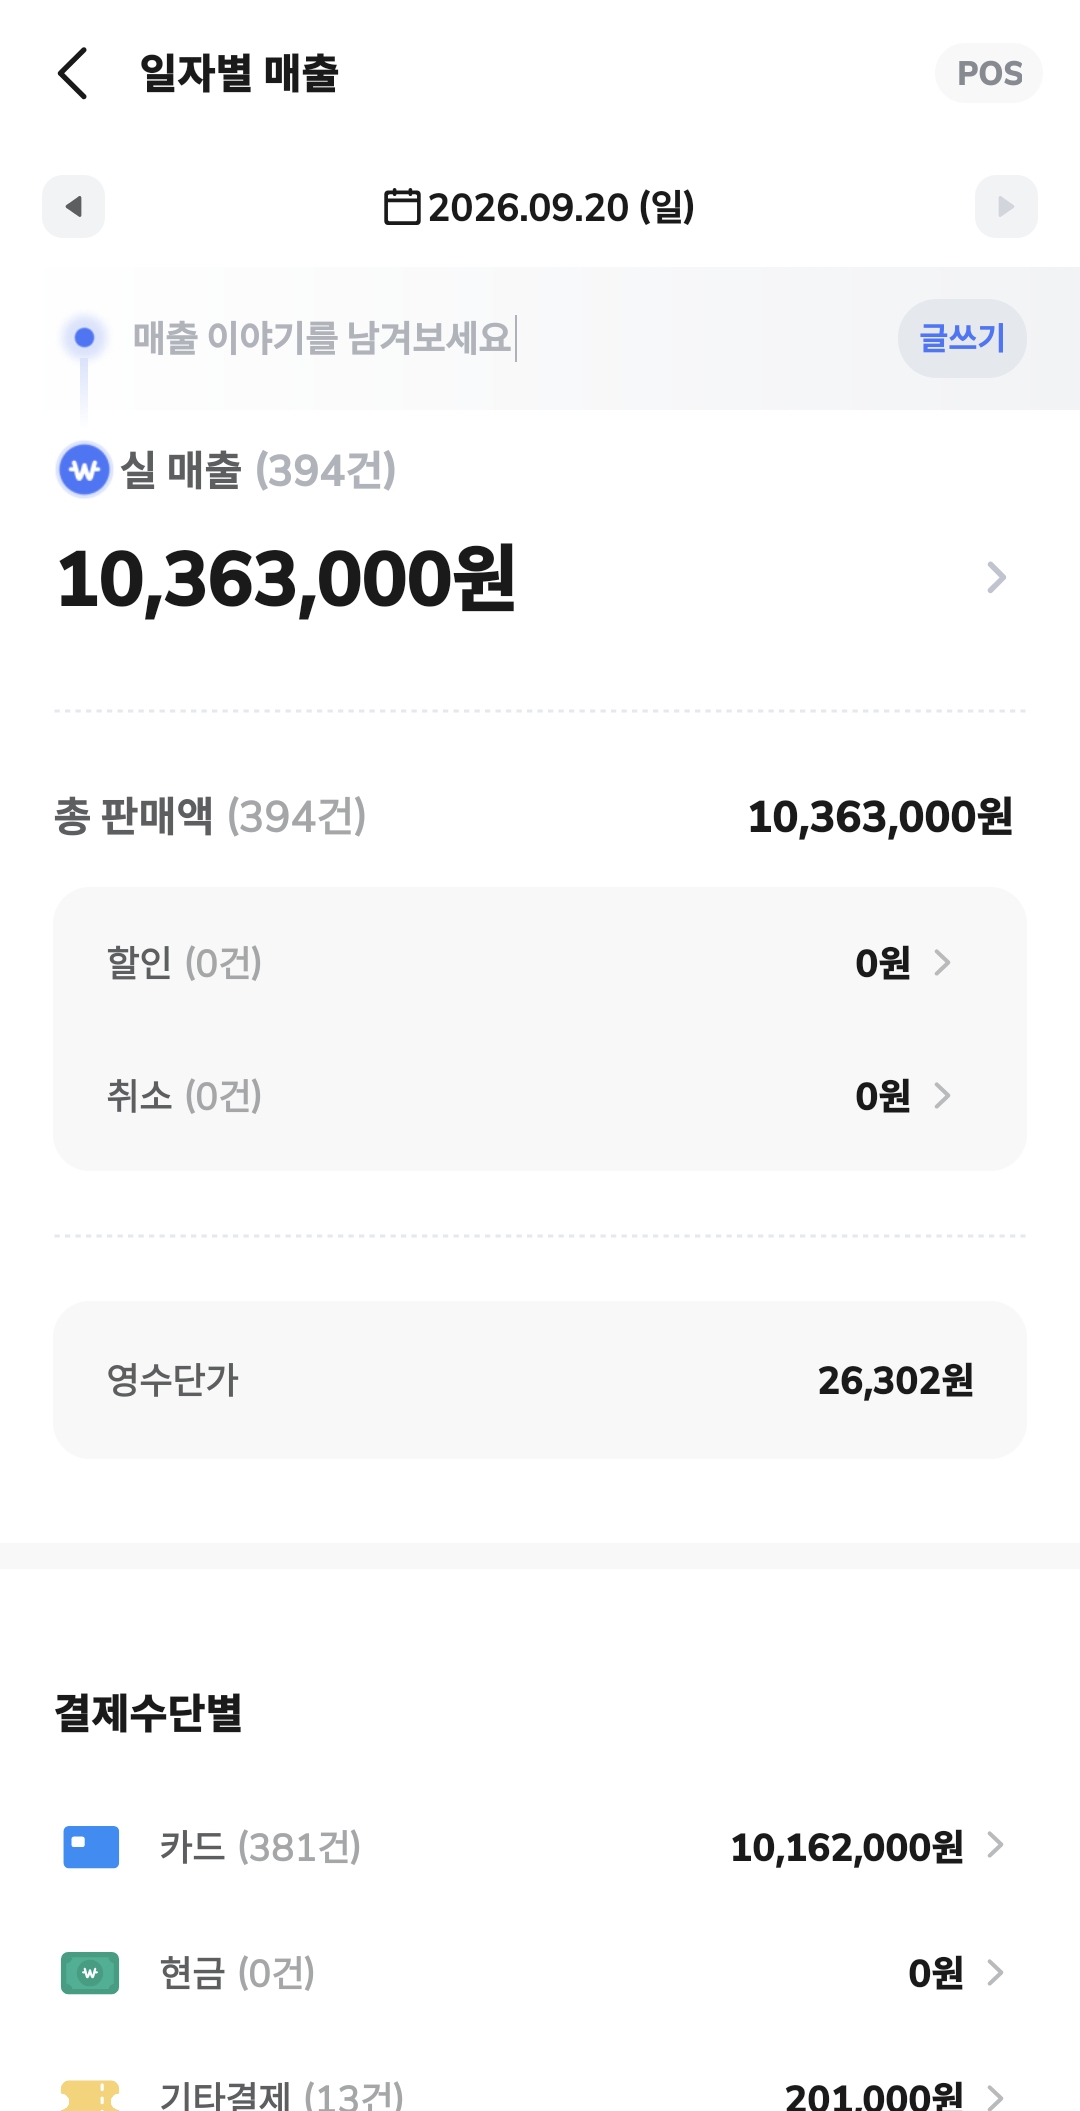Image resolution: width=1080 pixels, height=2111 pixels.
Task: Tap the blue card payment icon
Action: click(x=91, y=1847)
